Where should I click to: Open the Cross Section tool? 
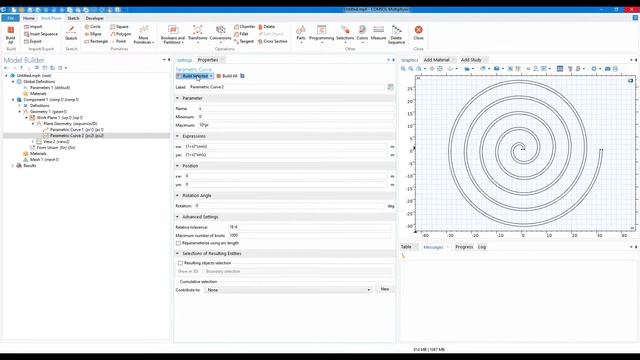tap(273, 41)
